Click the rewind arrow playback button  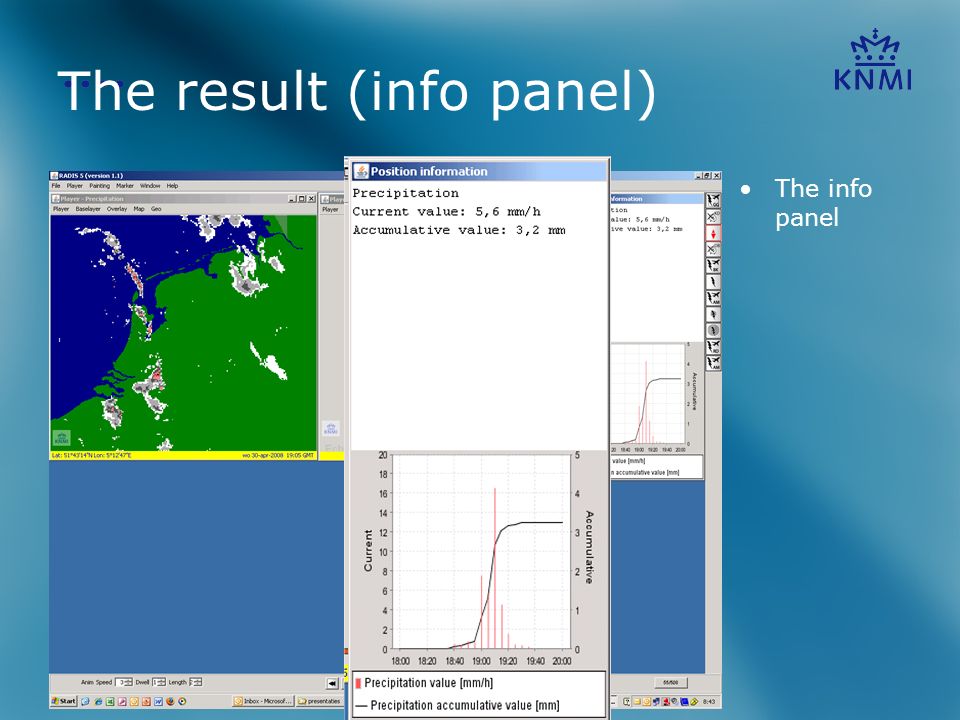[x=332, y=683]
